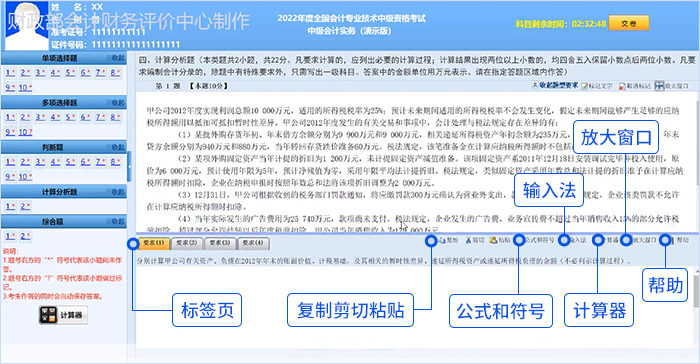
Task: Collapse the 判断题 section via 收起
Action: click(115, 147)
